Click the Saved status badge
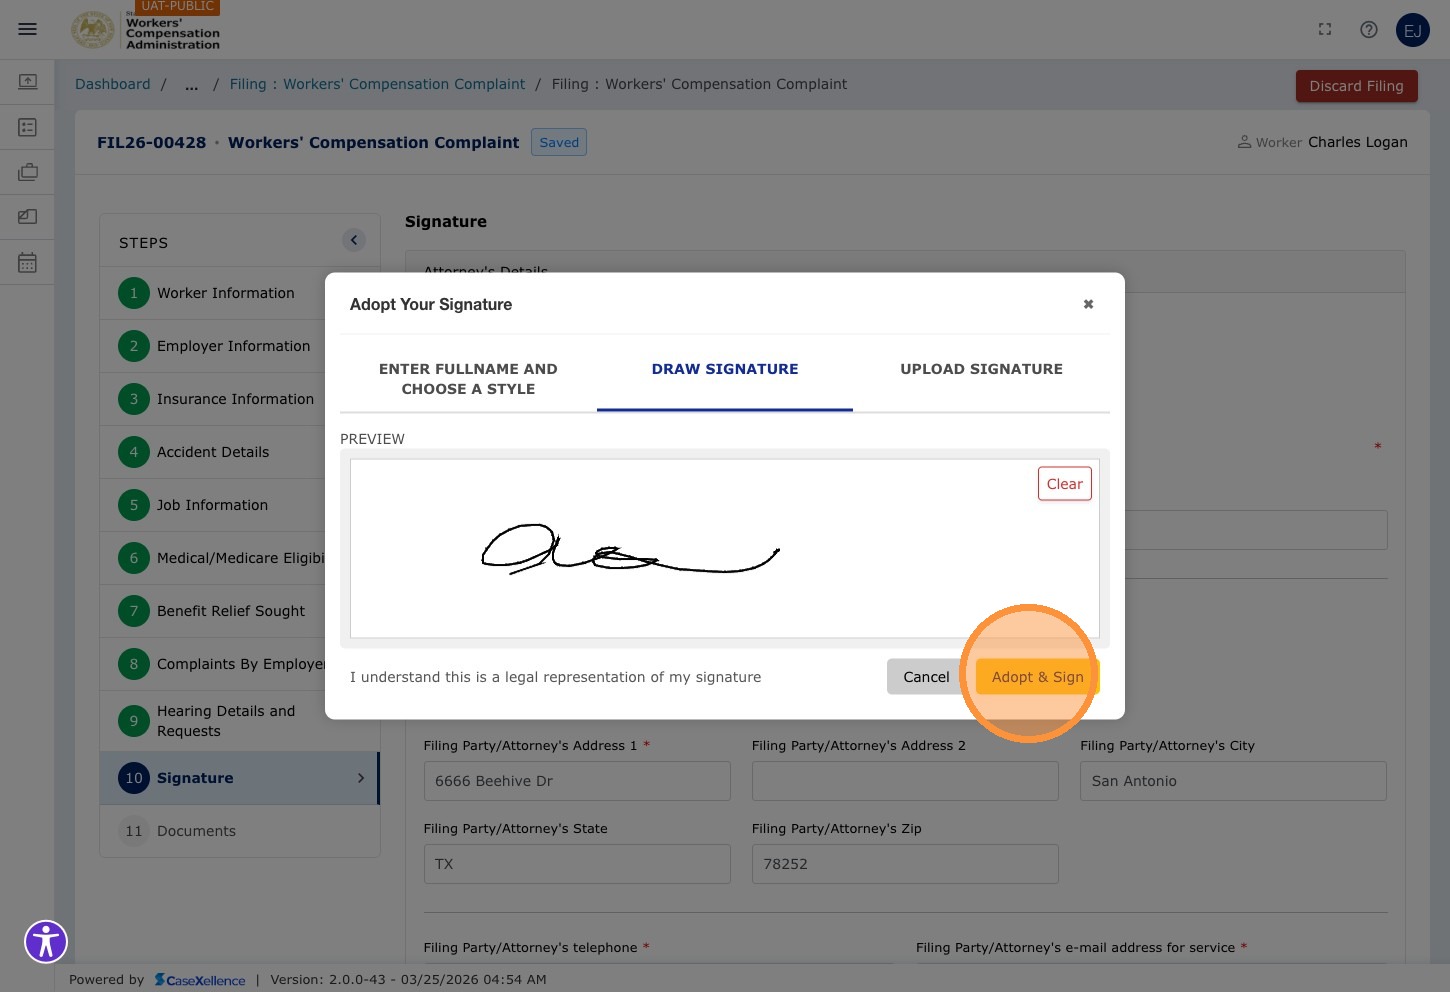Image resolution: width=1450 pixels, height=992 pixels. (559, 142)
